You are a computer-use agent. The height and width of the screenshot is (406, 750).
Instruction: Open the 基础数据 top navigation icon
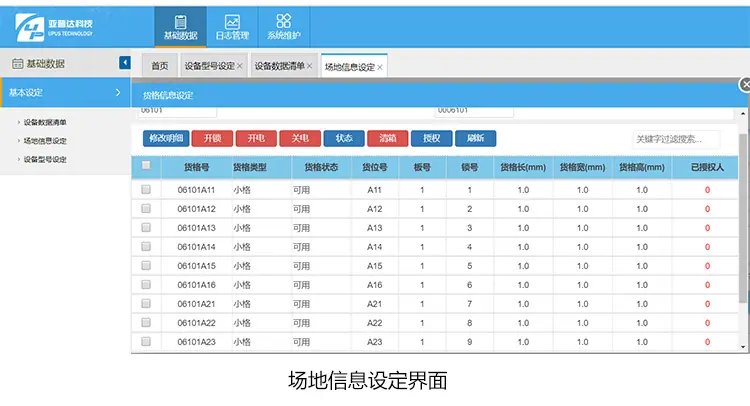180,27
